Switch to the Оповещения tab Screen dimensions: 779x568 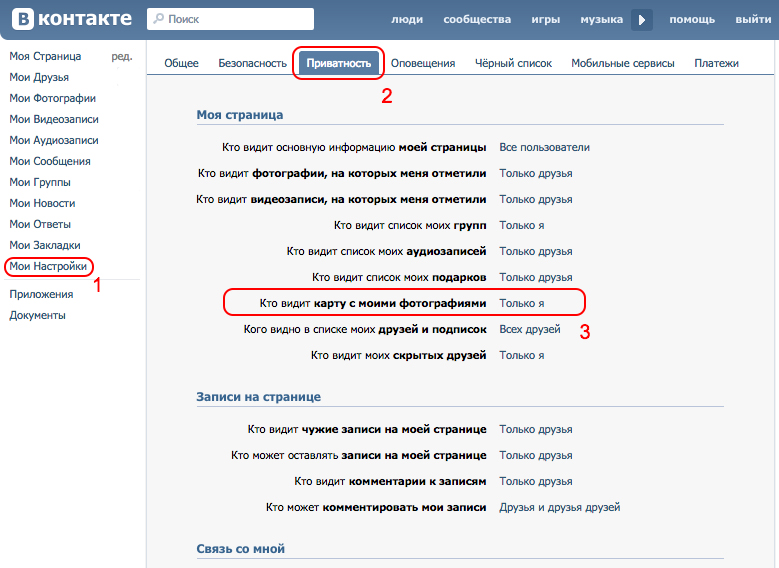coord(423,63)
